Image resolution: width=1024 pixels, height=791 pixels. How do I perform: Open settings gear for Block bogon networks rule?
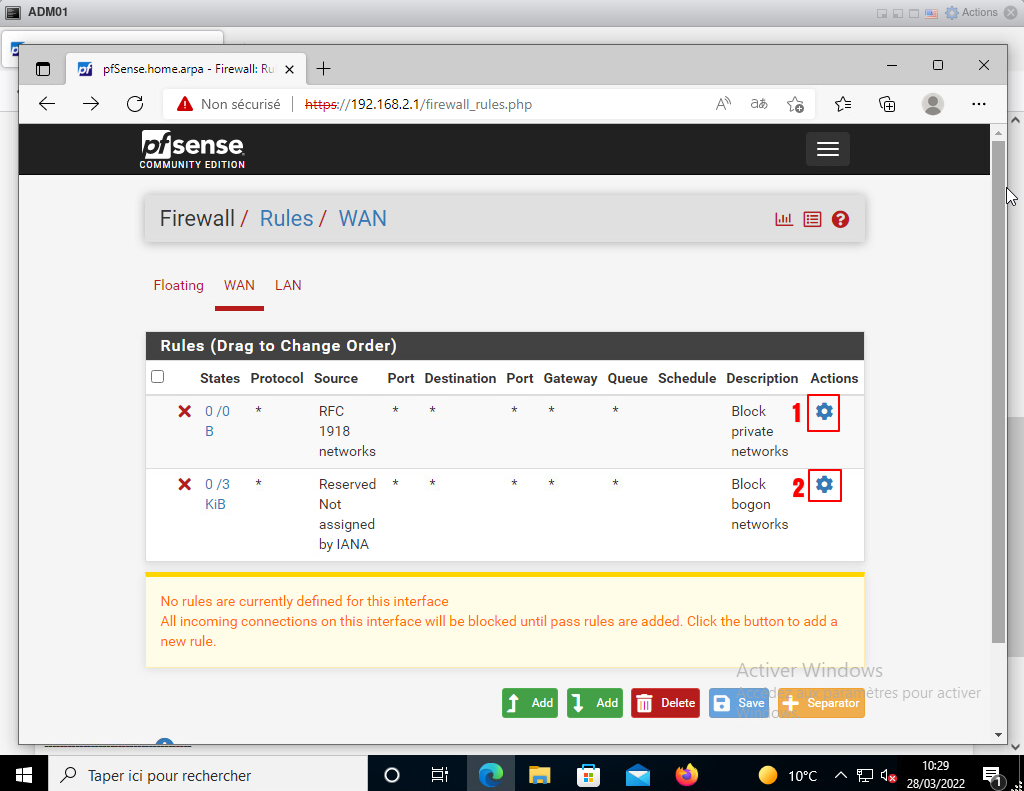tap(824, 485)
